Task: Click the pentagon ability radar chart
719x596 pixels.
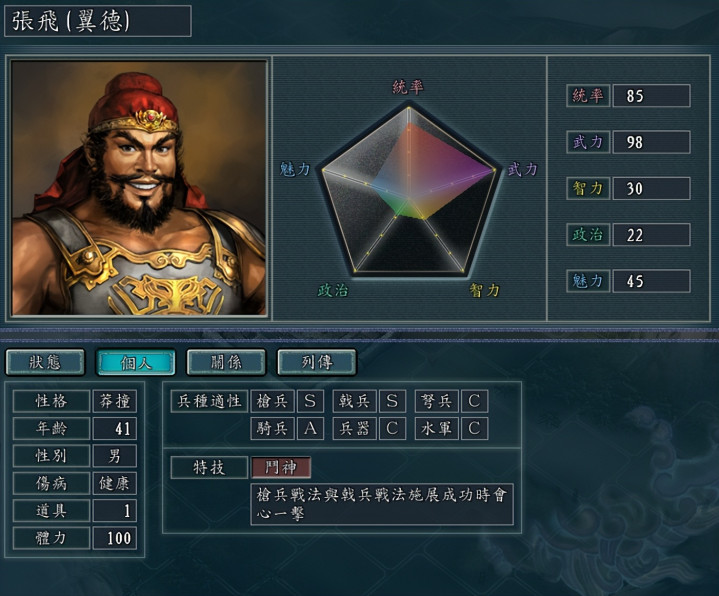Action: 409,190
